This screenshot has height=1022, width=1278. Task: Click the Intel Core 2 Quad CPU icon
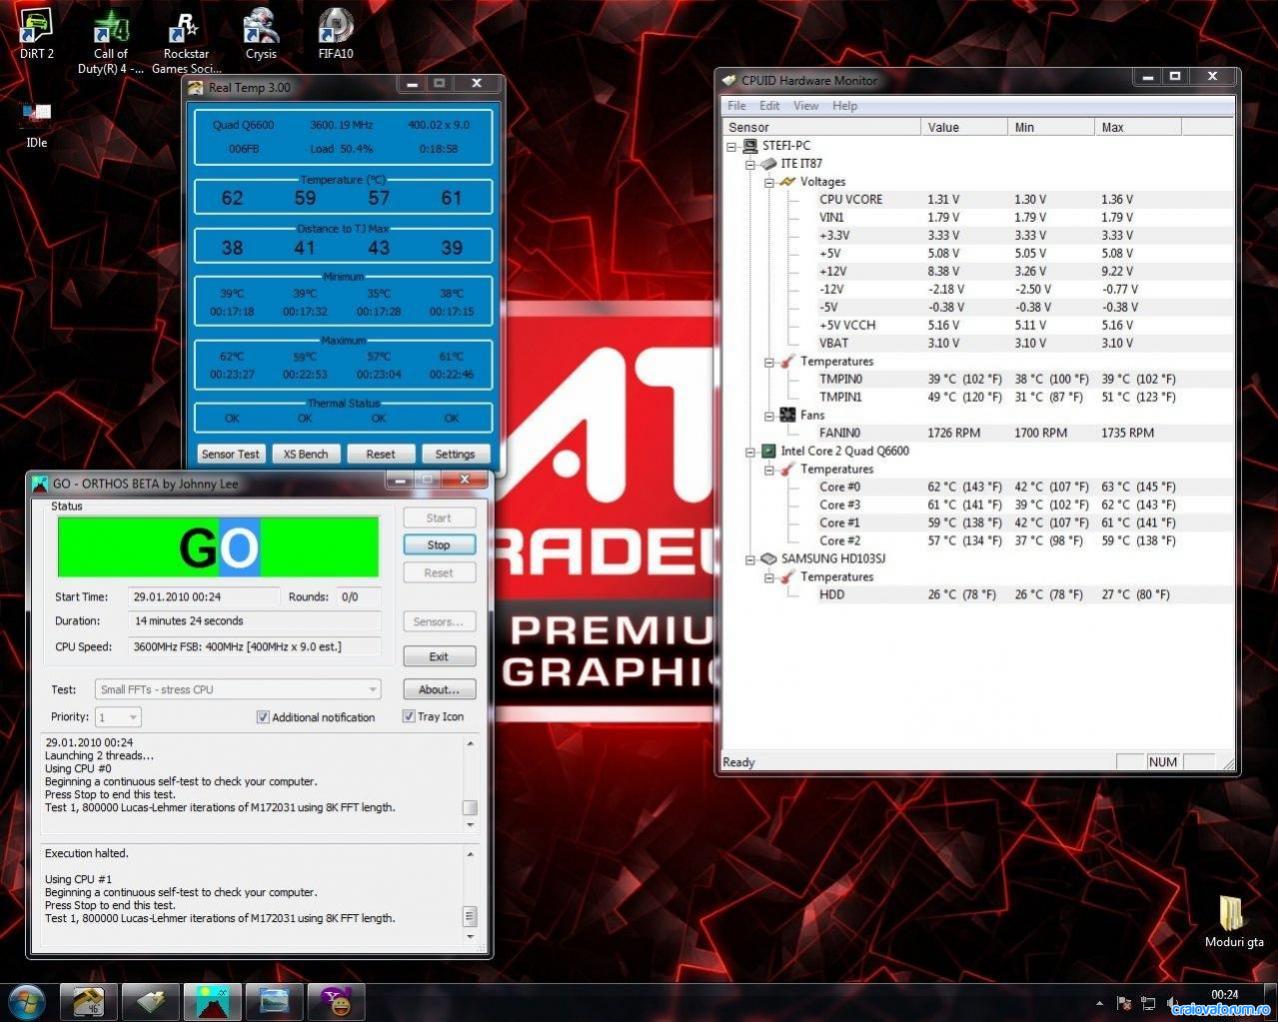pyautogui.click(x=769, y=451)
